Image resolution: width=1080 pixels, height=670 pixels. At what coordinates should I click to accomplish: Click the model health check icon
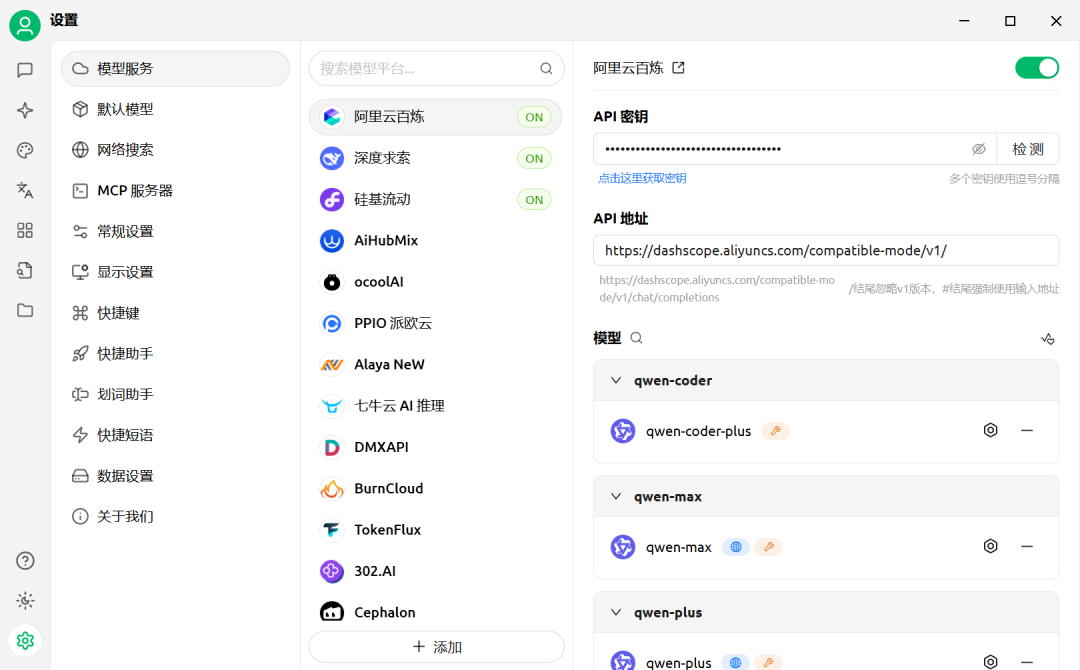point(1048,338)
